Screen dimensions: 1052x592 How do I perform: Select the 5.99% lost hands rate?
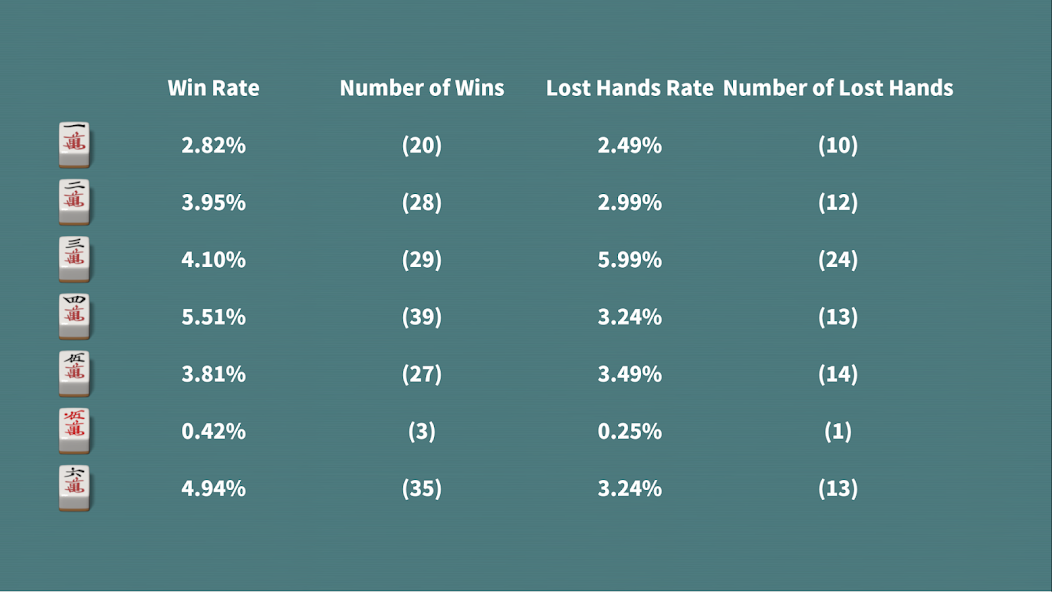629,260
